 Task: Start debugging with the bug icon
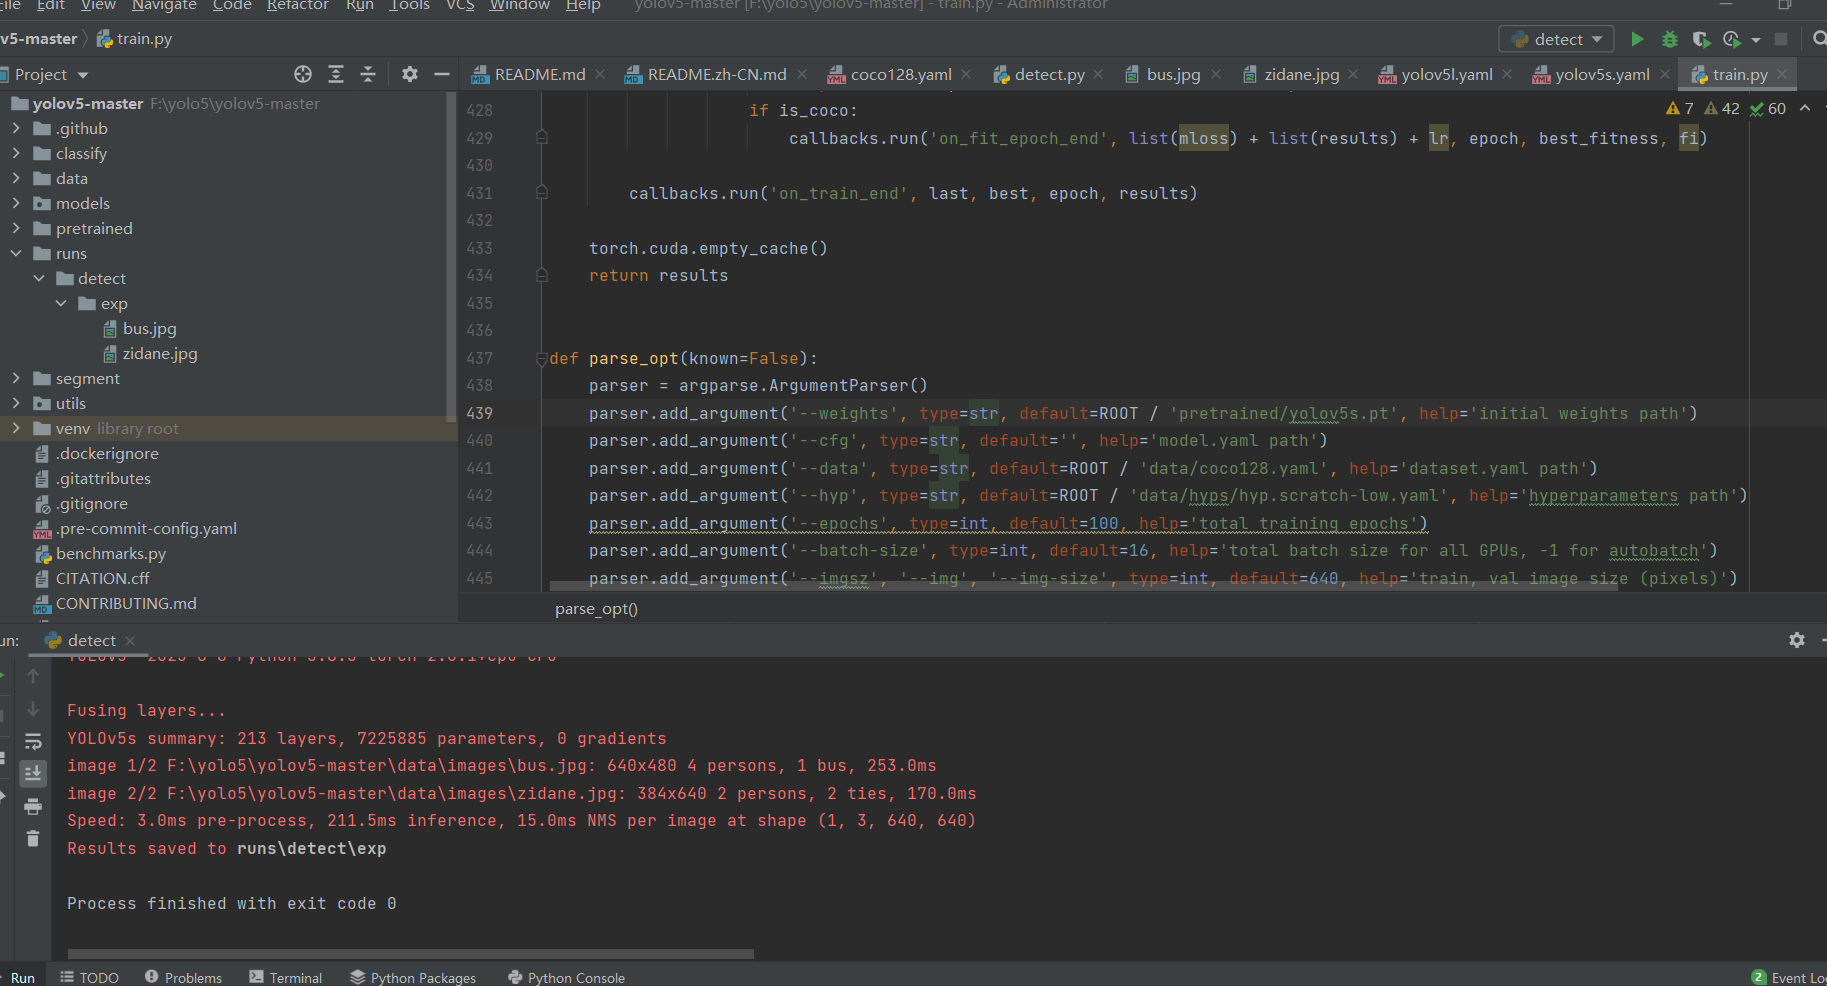tap(1669, 39)
